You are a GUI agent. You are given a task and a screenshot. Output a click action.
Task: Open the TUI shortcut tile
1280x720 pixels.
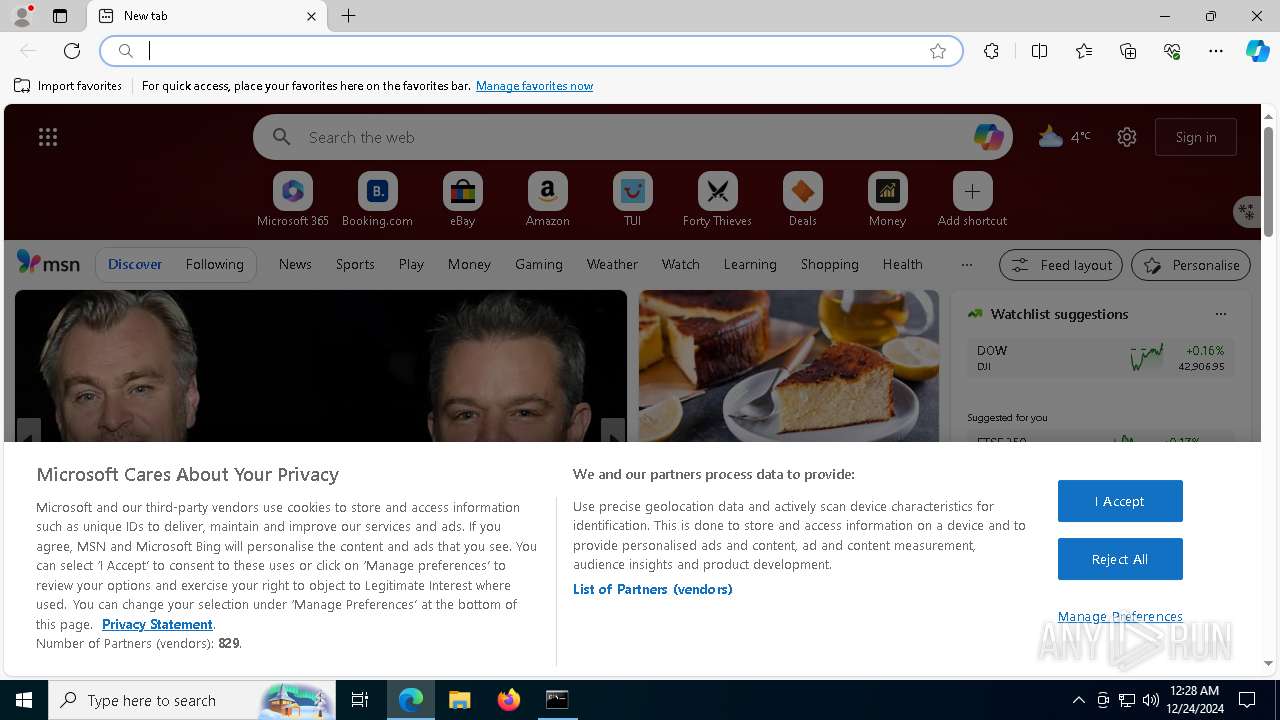632,200
